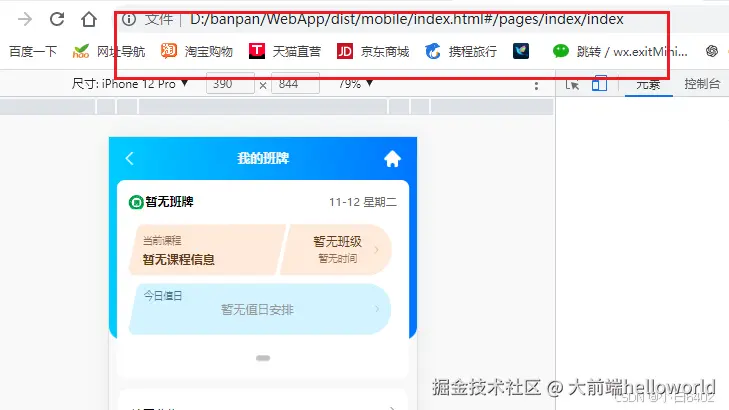The image size is (729, 410).
Task: Open the device toolbar three-dot menu
Action: pyautogui.click(x=536, y=86)
